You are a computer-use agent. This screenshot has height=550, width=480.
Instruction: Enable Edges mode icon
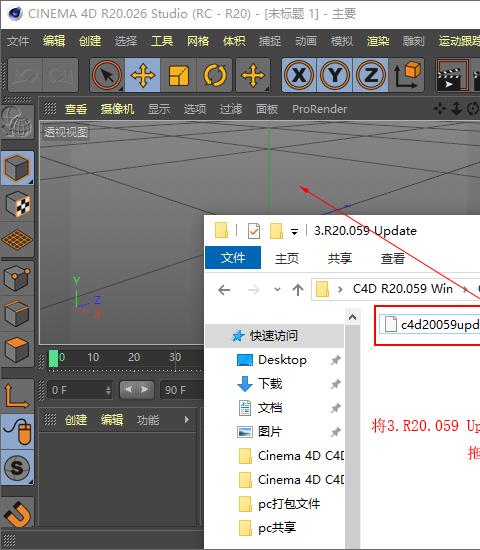pos(17,313)
